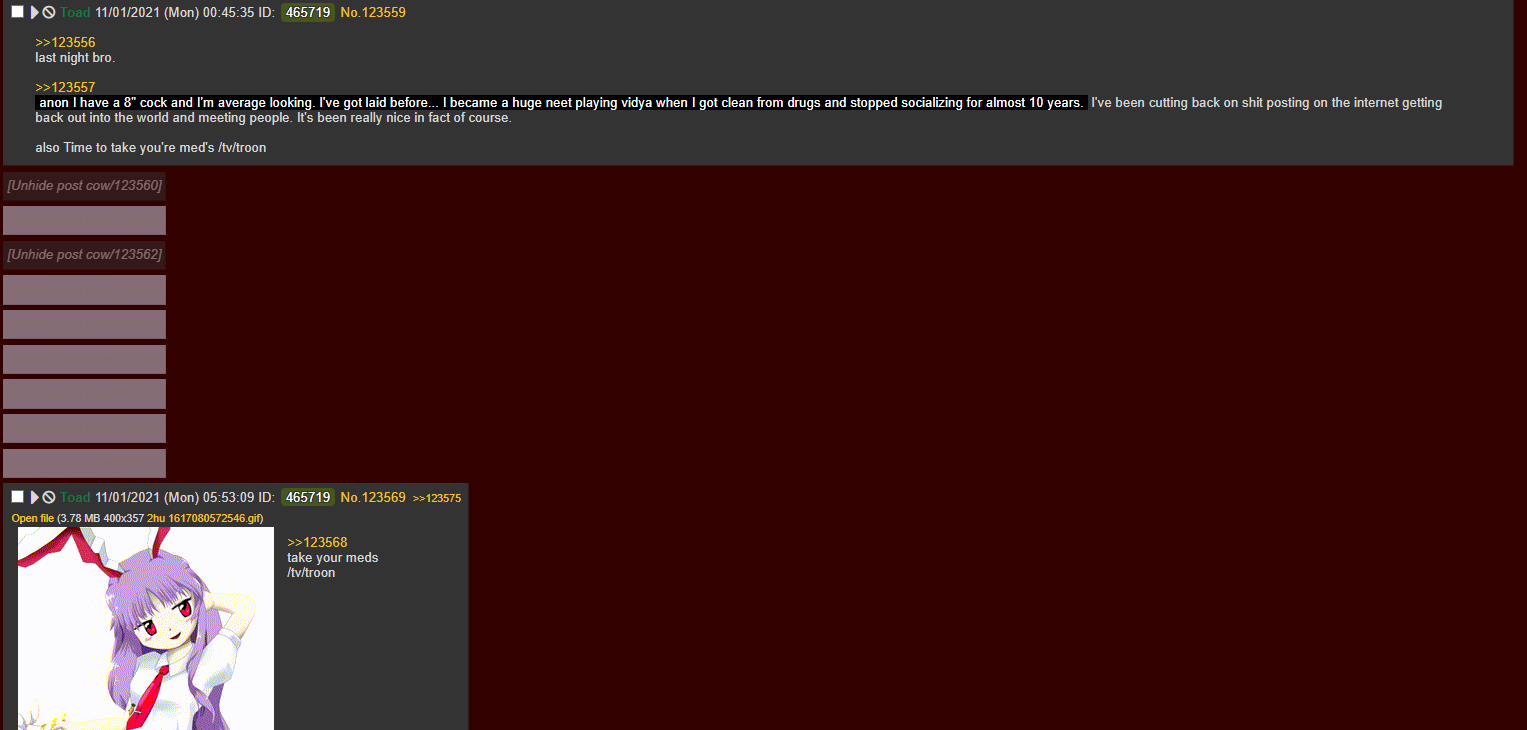Click the file info "3.78 MB 400x357"
1527x730 pixels.
pyautogui.click(x=103, y=518)
